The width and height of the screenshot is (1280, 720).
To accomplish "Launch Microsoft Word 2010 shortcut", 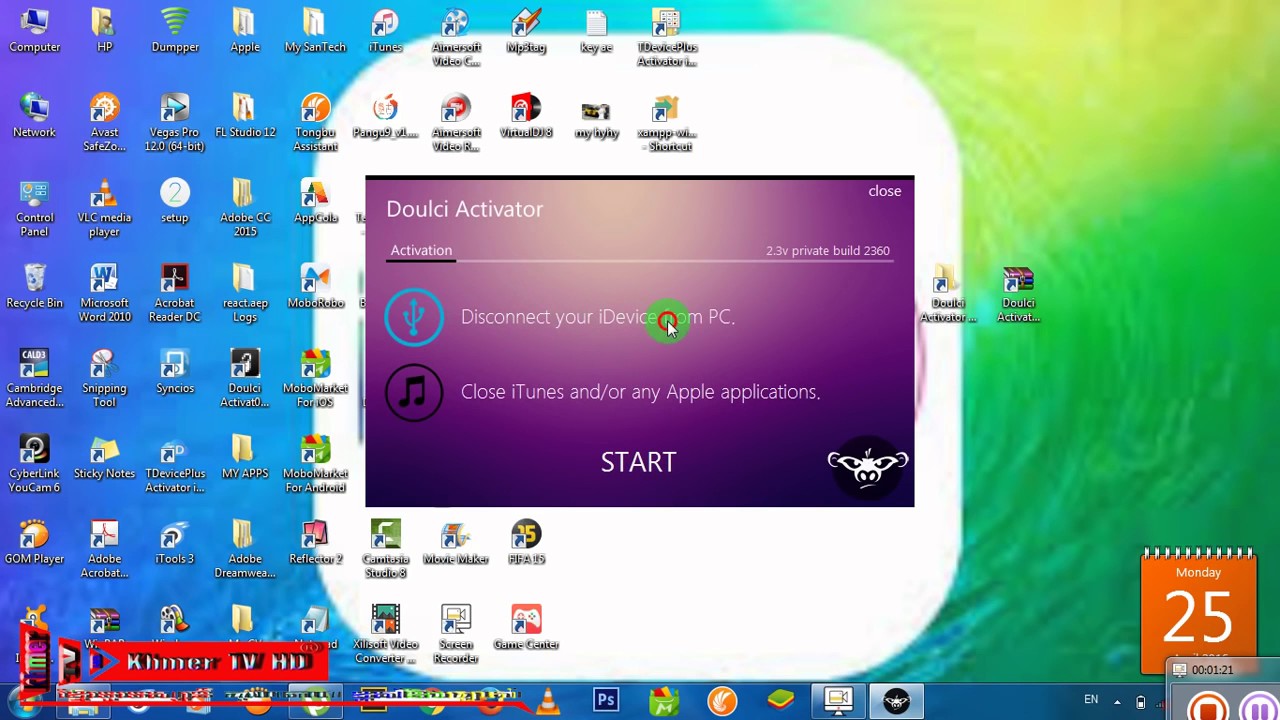I will 104,293.
